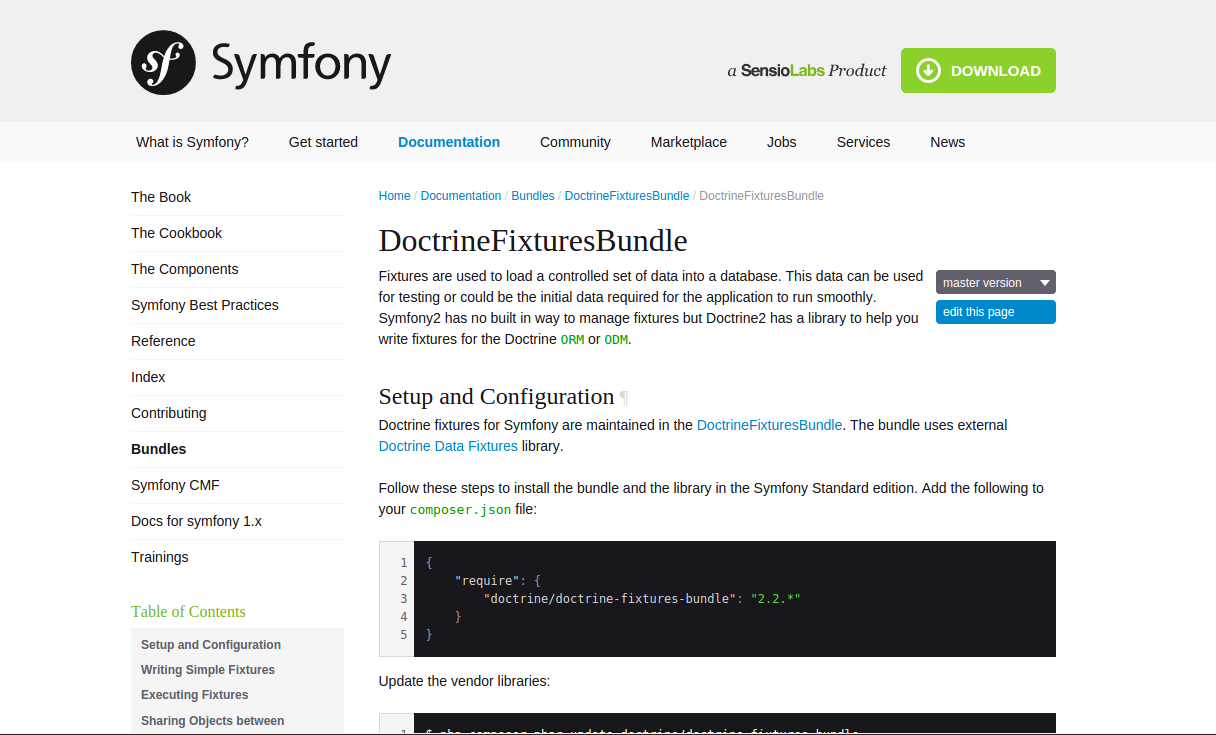Click the Table of Contents heading

(x=188, y=611)
